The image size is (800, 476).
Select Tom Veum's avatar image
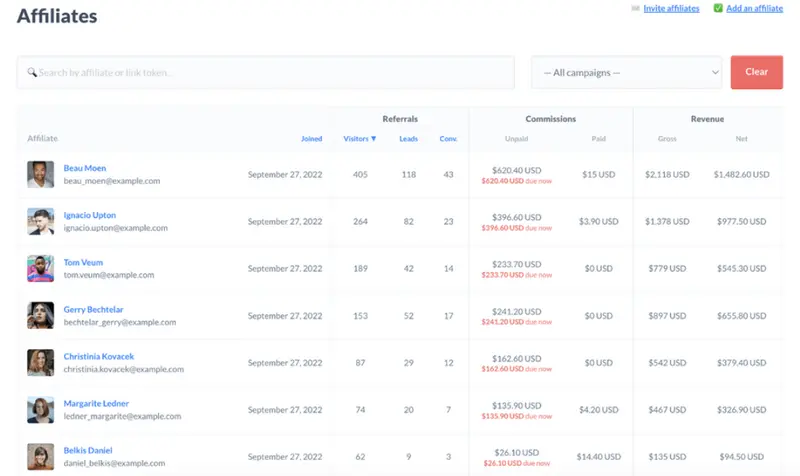[x=40, y=268]
